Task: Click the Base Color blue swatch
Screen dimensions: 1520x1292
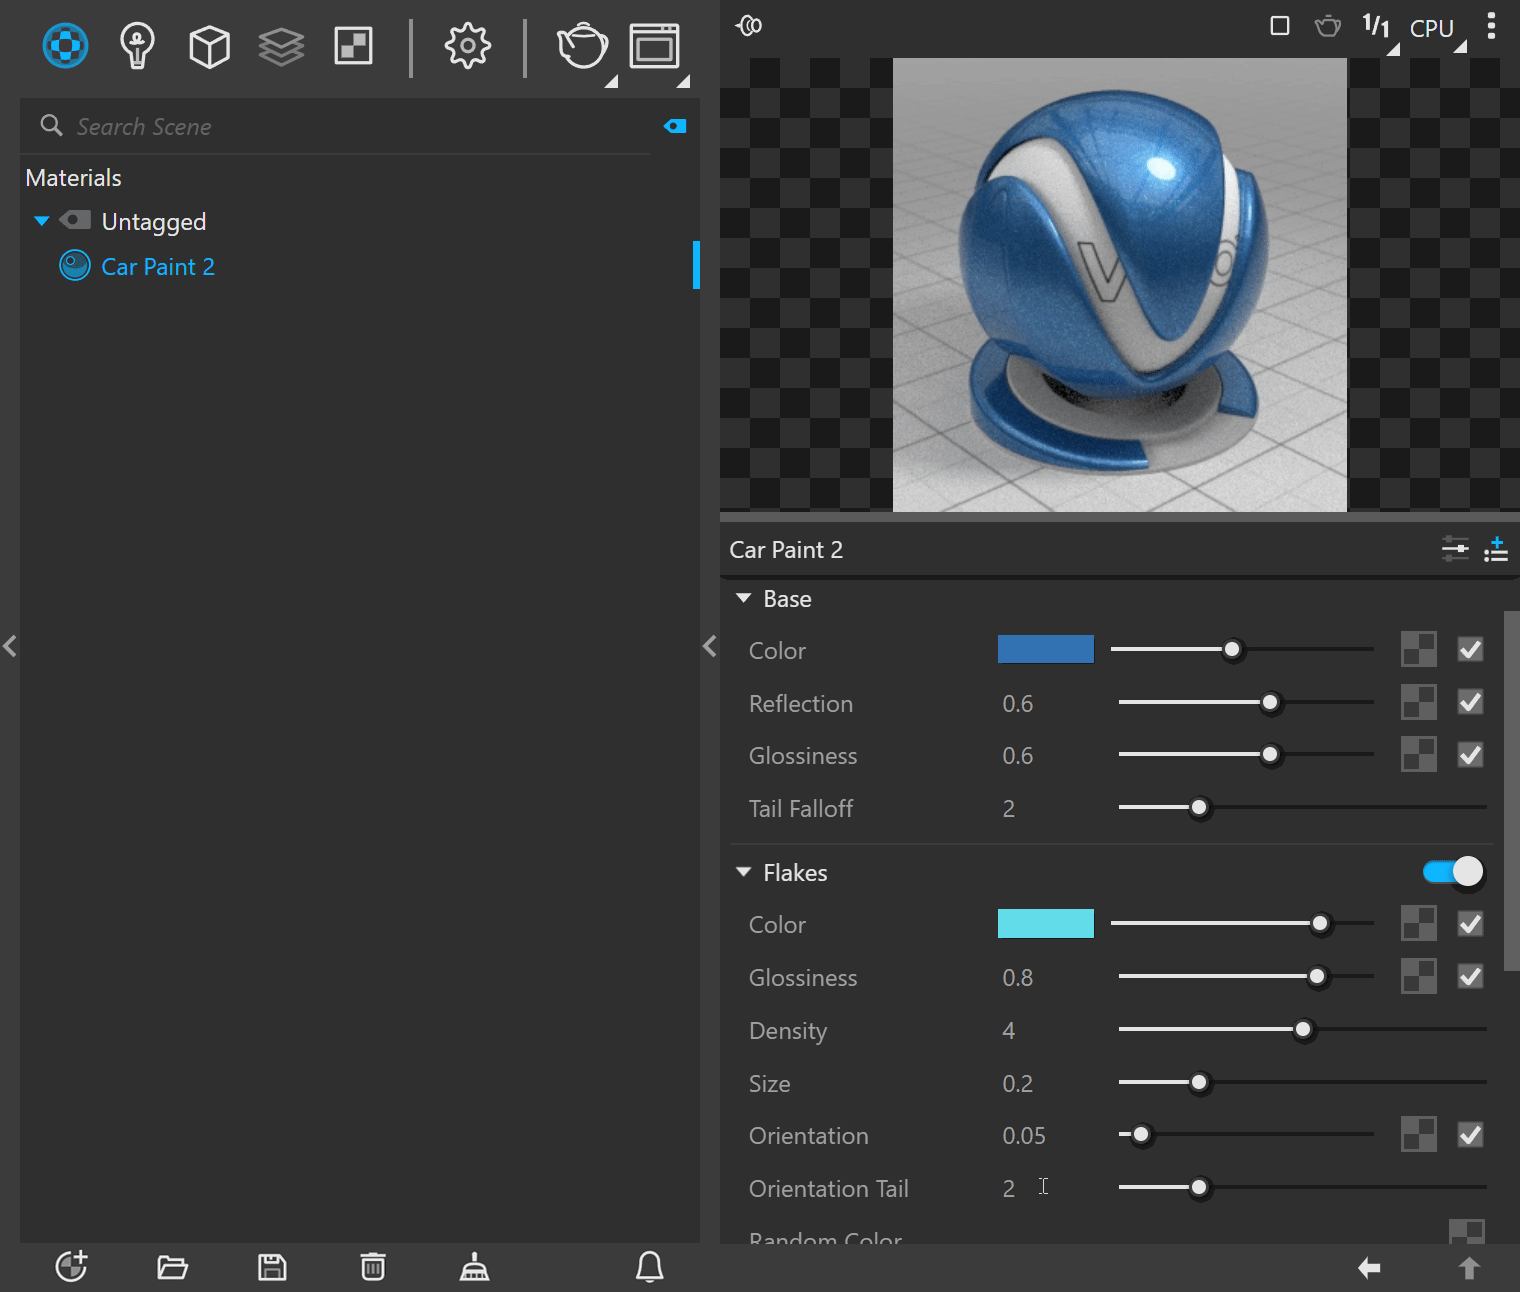Action: click(x=1046, y=649)
